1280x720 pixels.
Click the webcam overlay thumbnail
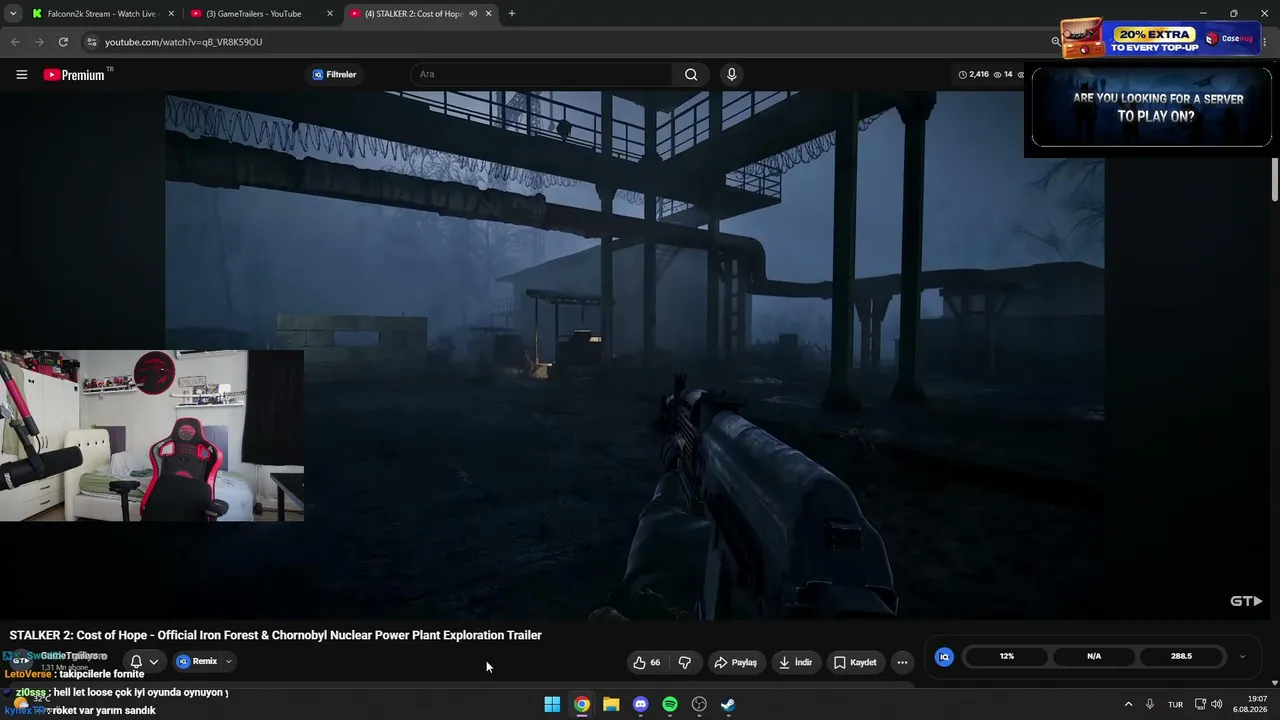click(x=152, y=436)
